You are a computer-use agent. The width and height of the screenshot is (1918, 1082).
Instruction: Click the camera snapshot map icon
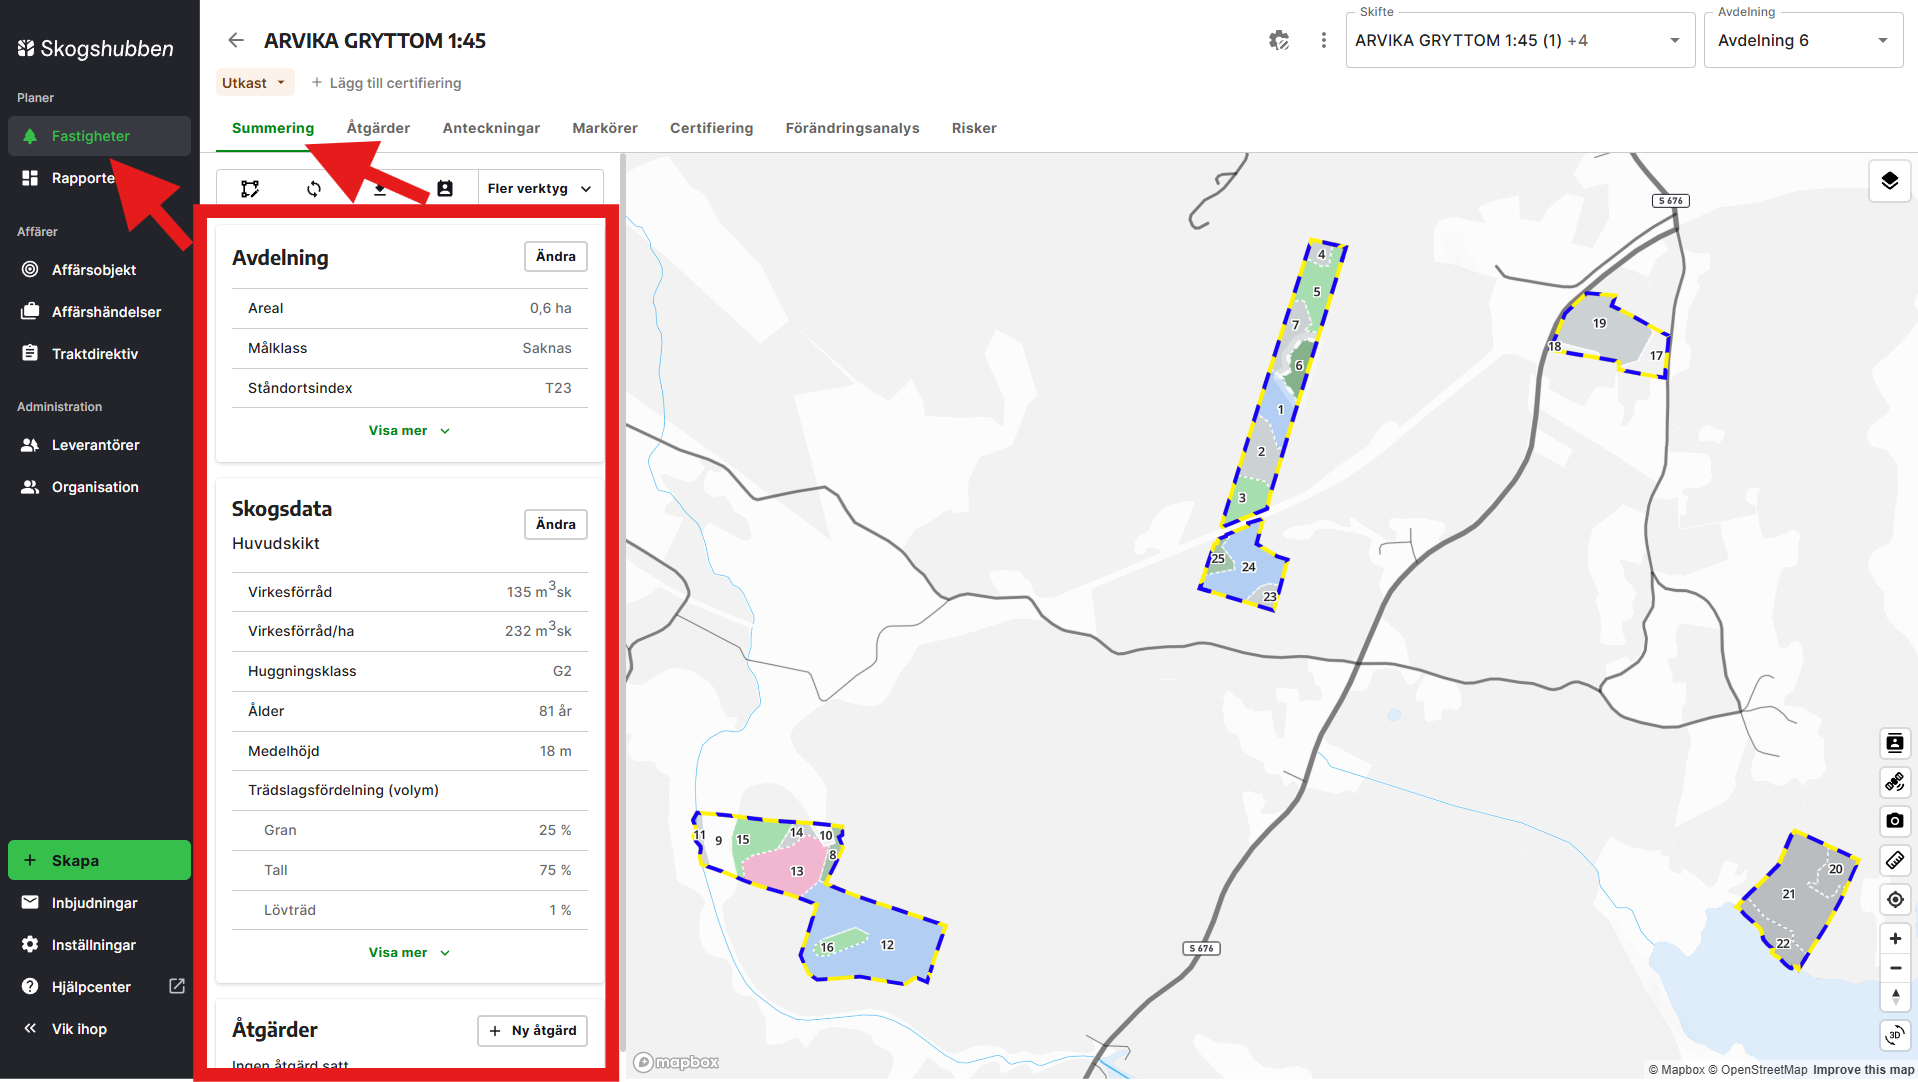coord(1894,821)
